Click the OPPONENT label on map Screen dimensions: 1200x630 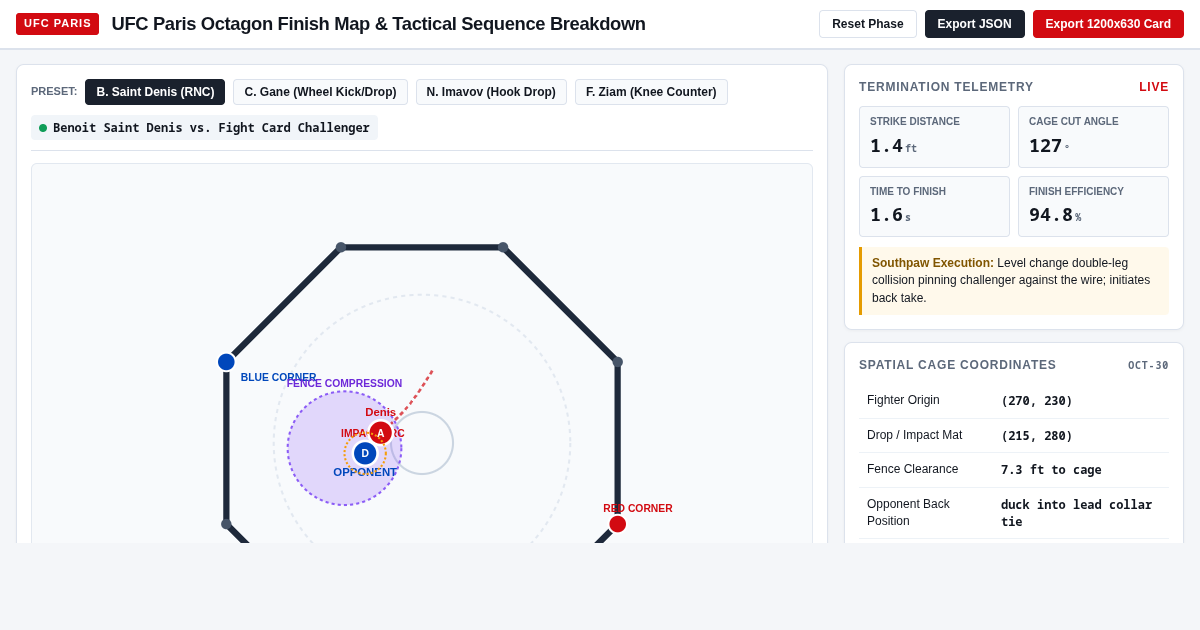coord(365,472)
